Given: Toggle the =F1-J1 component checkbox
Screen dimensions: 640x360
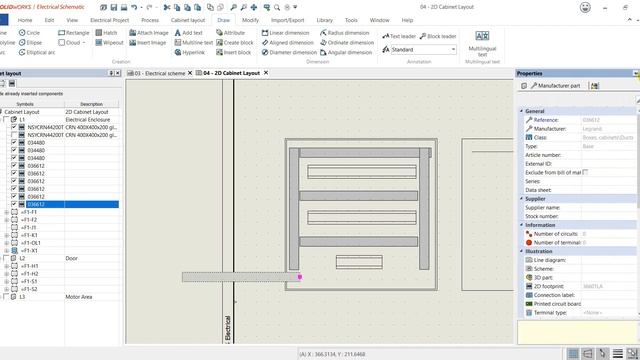Looking at the screenshot, I should coord(14,227).
